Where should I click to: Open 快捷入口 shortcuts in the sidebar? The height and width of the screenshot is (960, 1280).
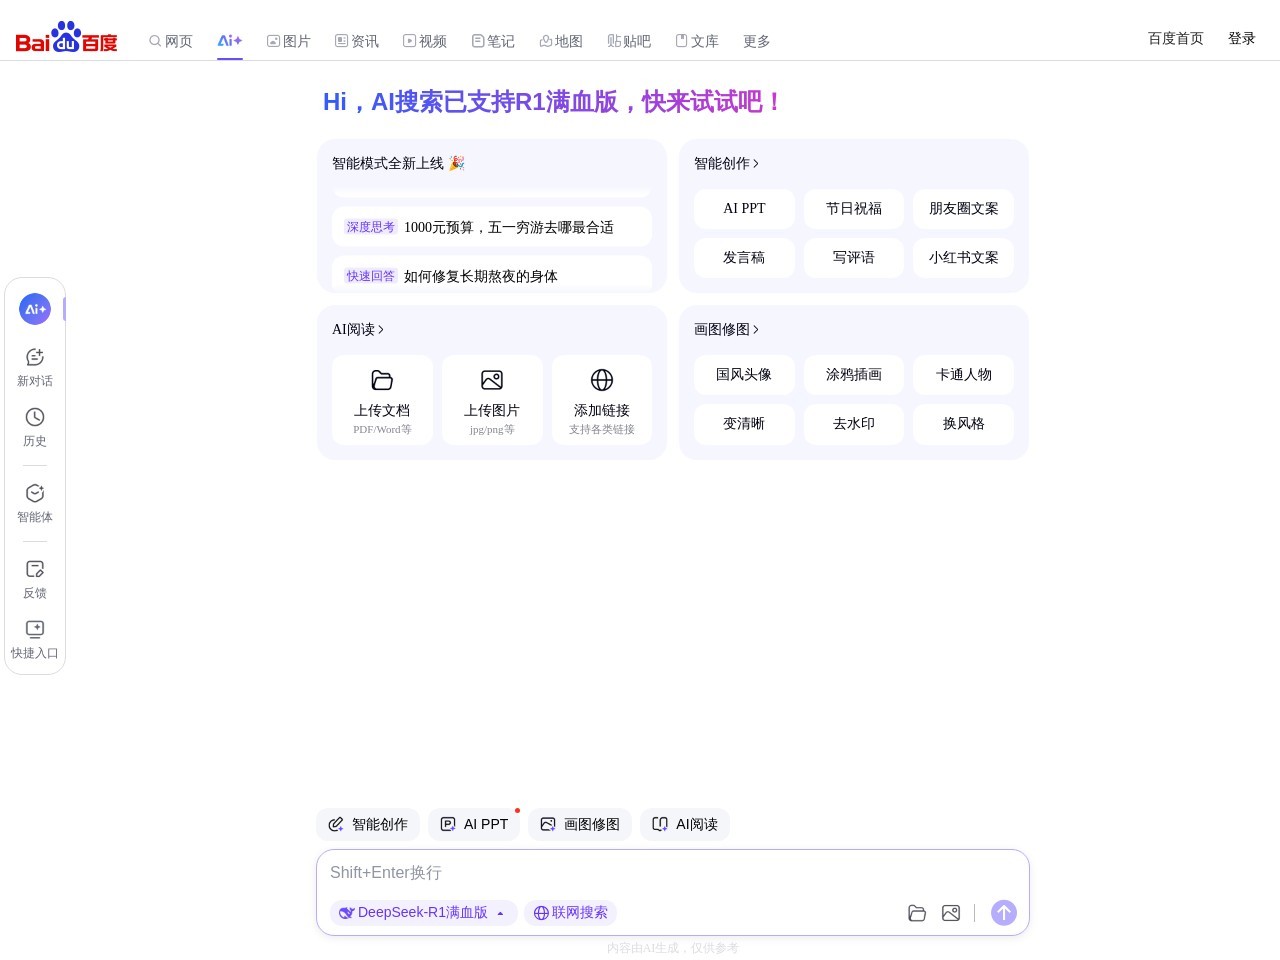(x=35, y=639)
